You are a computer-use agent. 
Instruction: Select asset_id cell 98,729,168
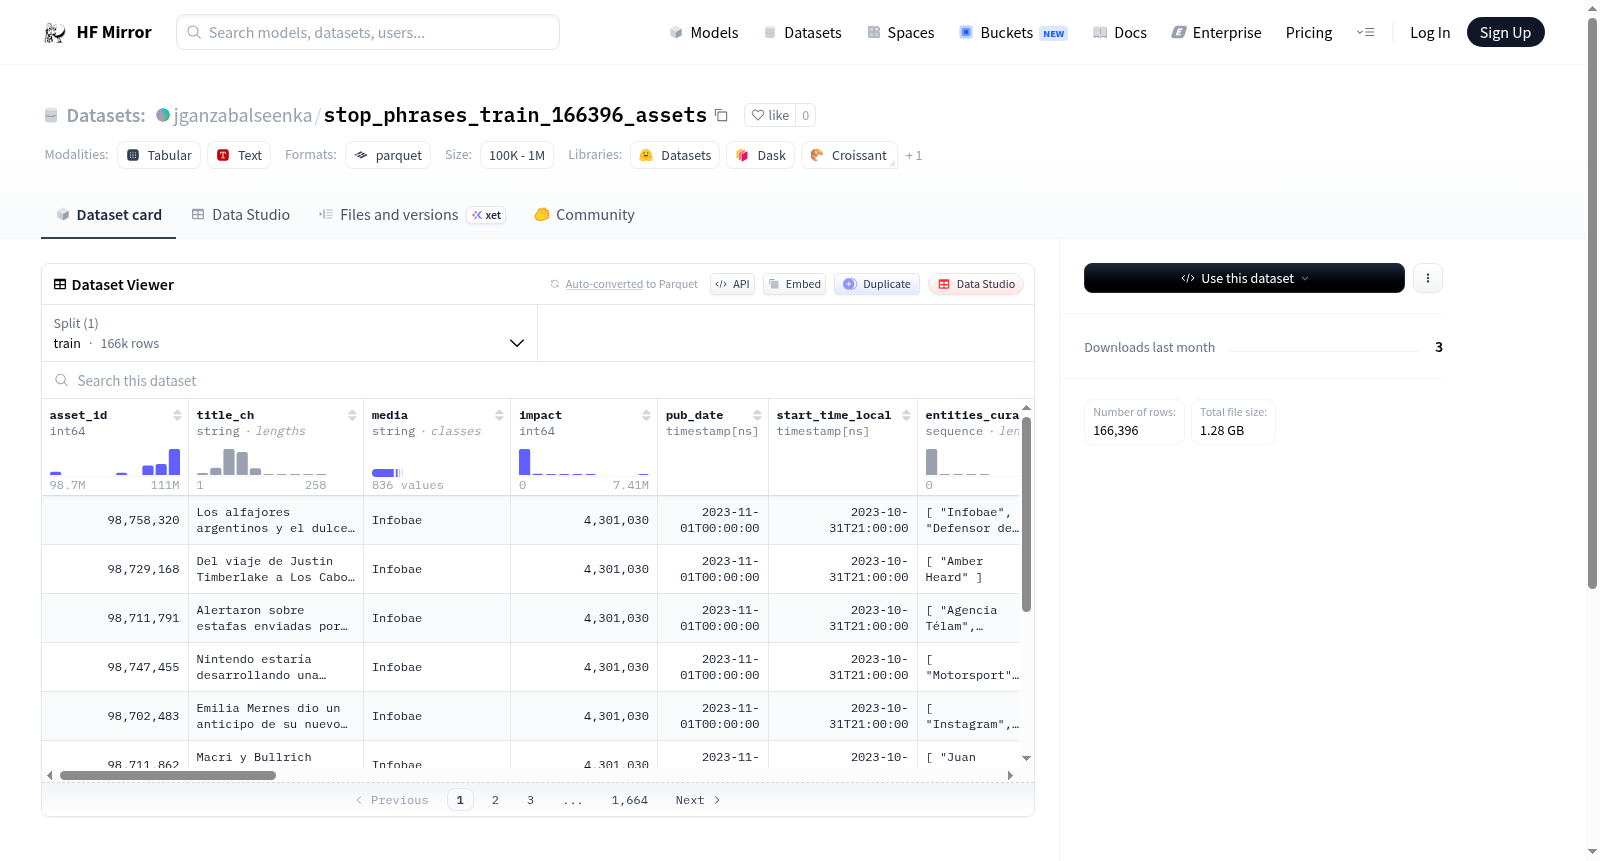click(x=115, y=569)
